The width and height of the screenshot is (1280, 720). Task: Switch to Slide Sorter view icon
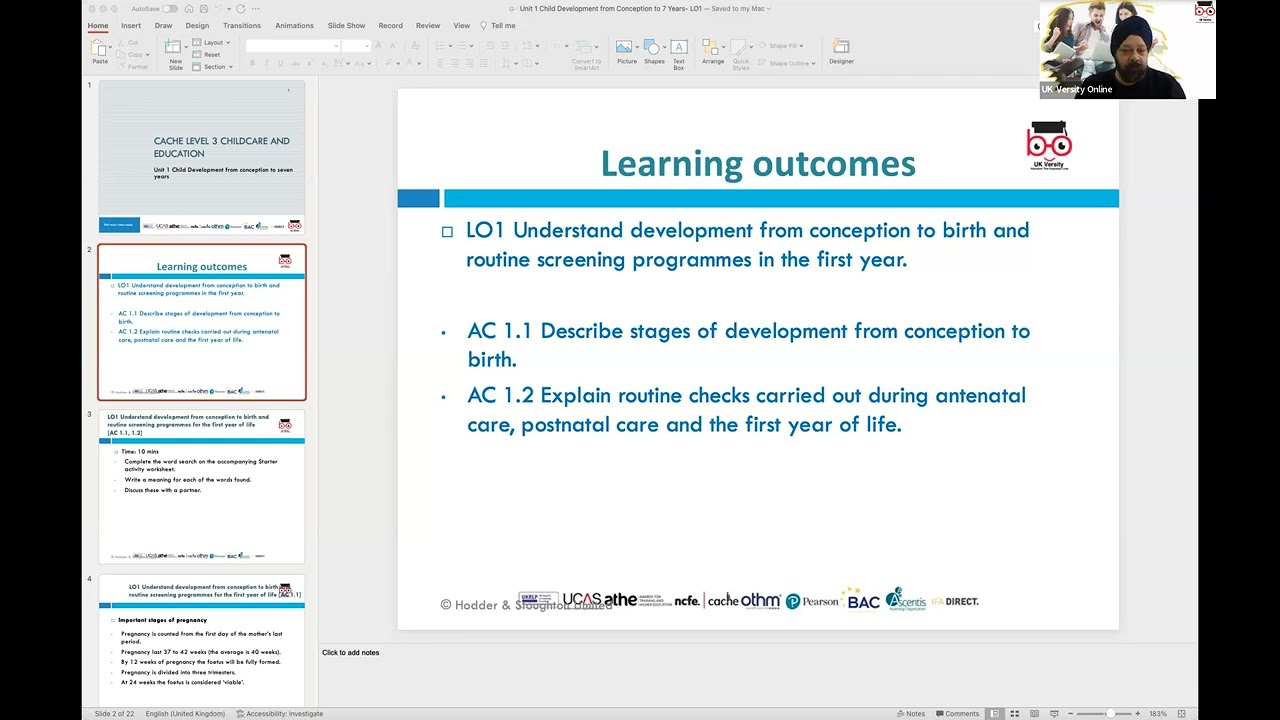(x=1014, y=714)
